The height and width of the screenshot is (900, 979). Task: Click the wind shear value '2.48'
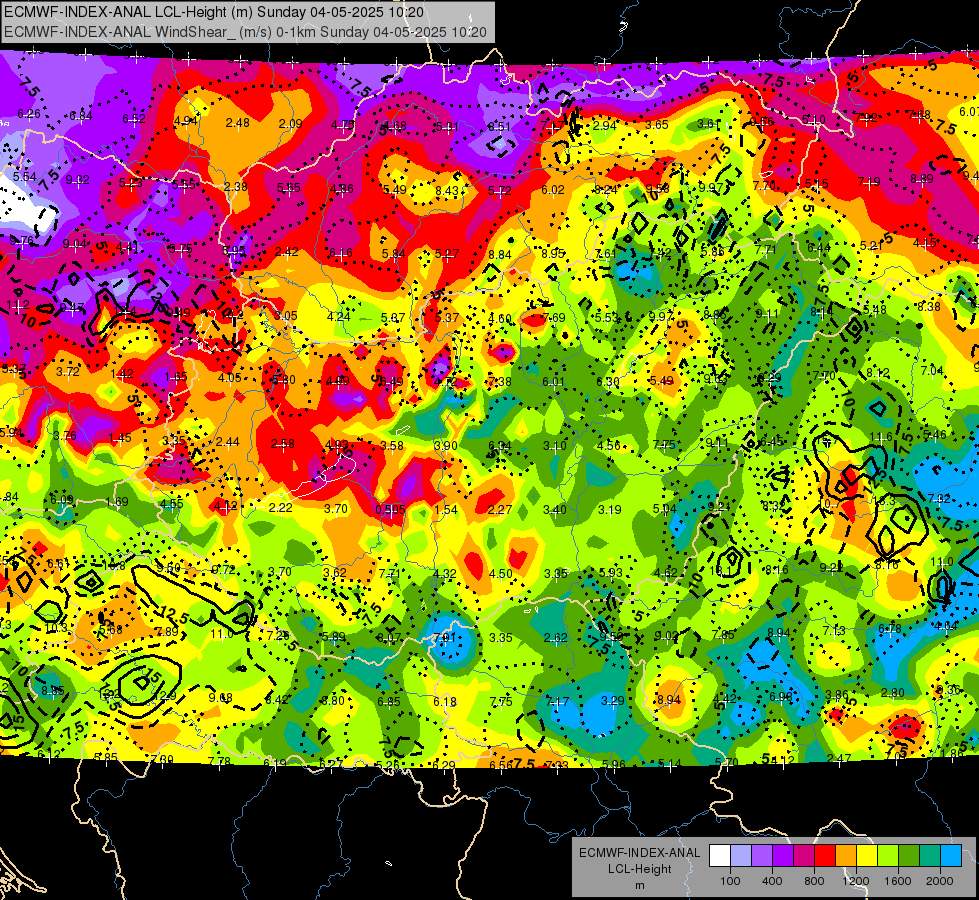(238, 123)
